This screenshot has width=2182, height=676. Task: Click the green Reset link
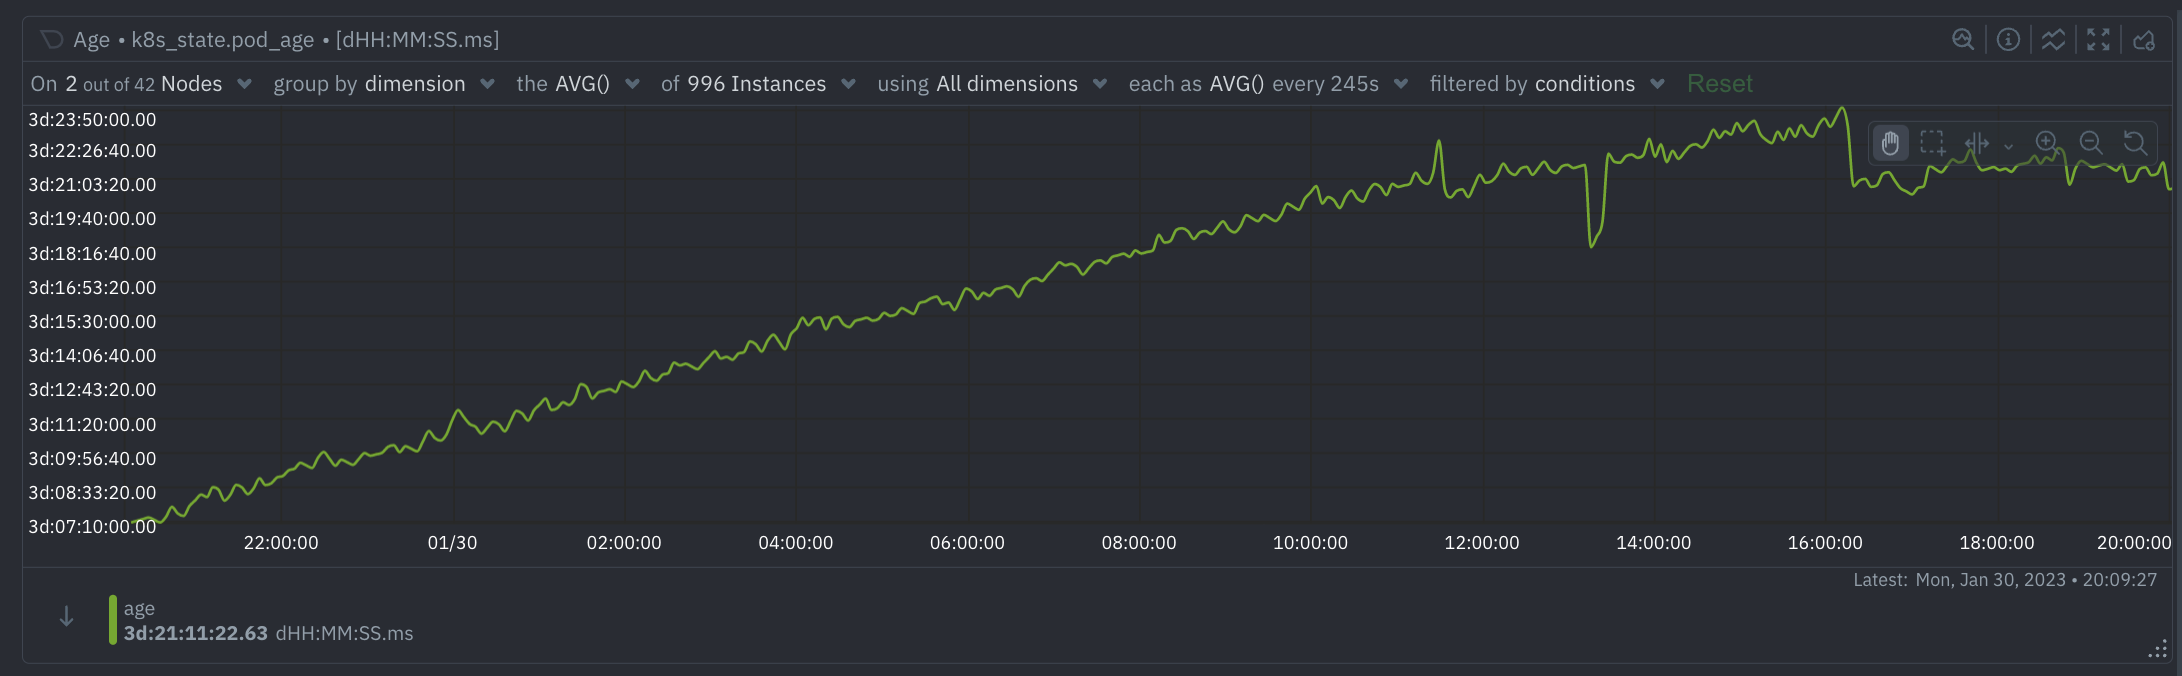pos(1720,84)
